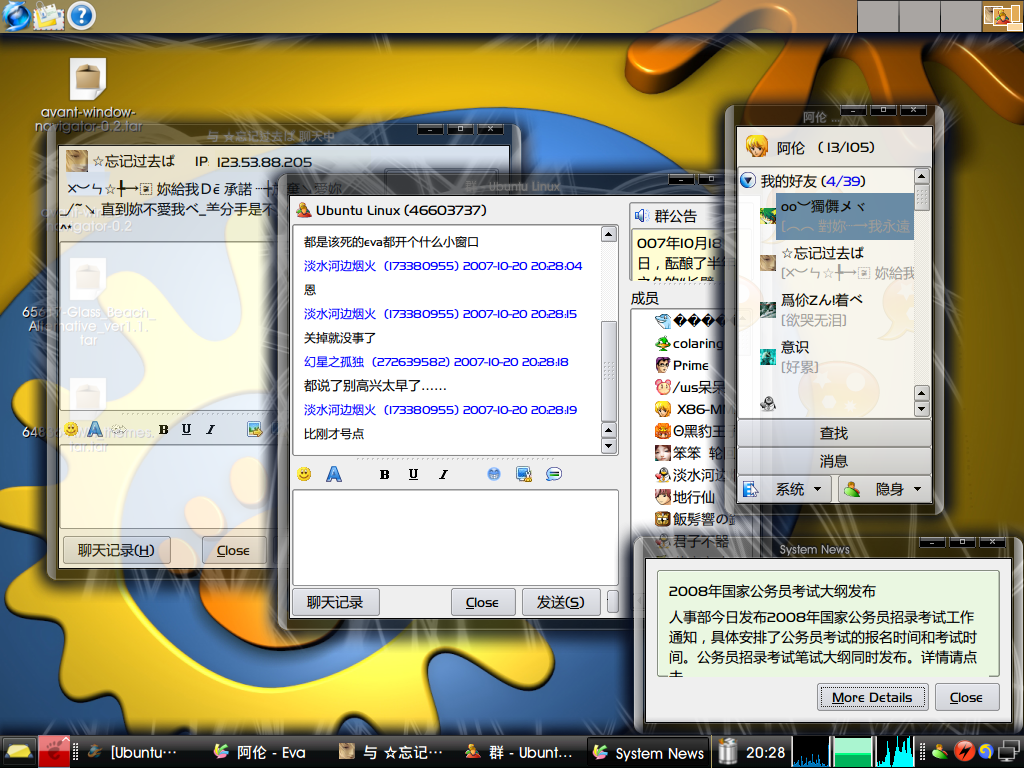
Task: Switch to the 群 - Ubunt… taskbar window
Action: 520,752
